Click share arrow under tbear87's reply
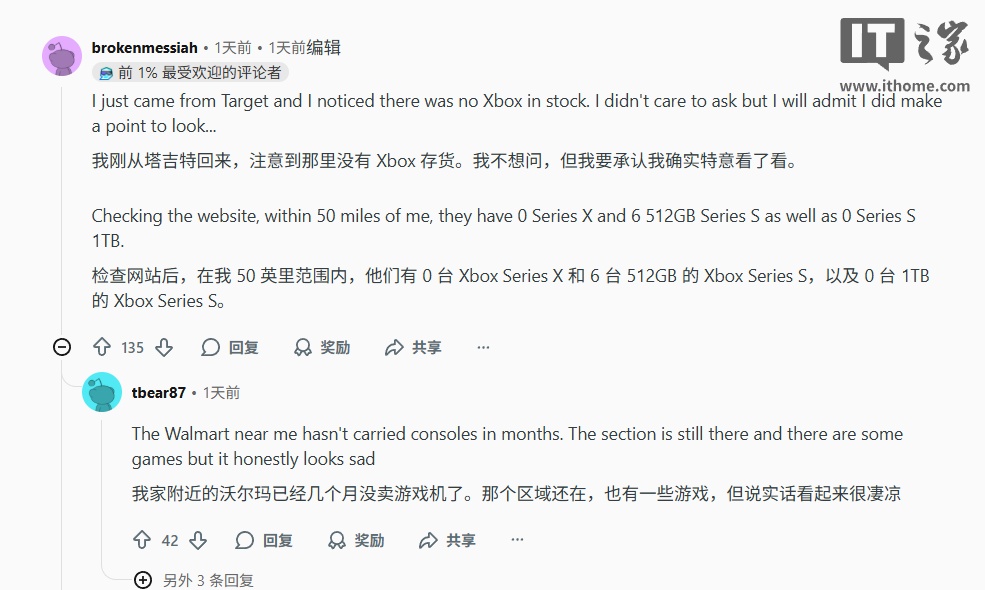985x590 pixels. [x=428, y=540]
